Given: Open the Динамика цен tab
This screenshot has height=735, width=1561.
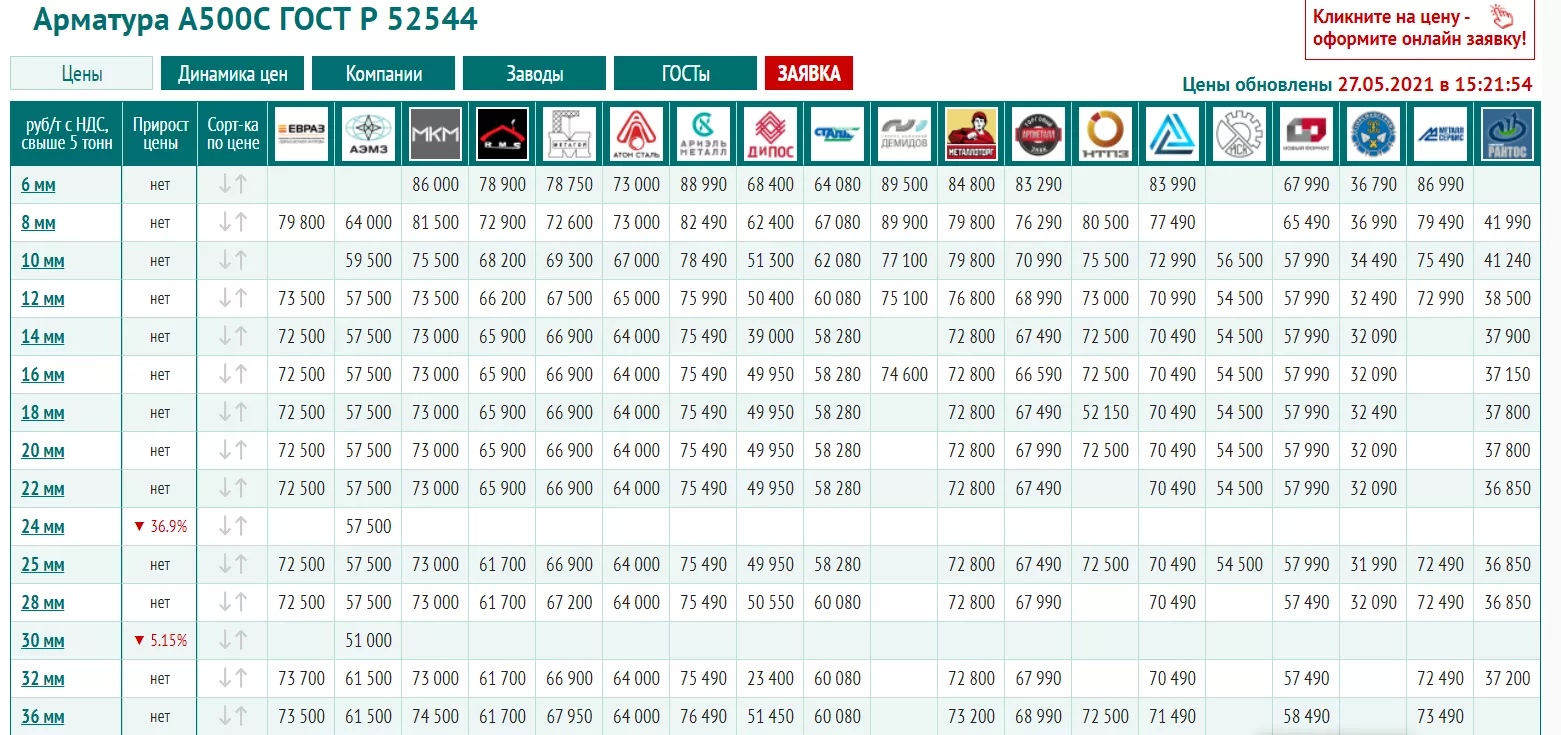Looking at the screenshot, I should click(x=232, y=73).
